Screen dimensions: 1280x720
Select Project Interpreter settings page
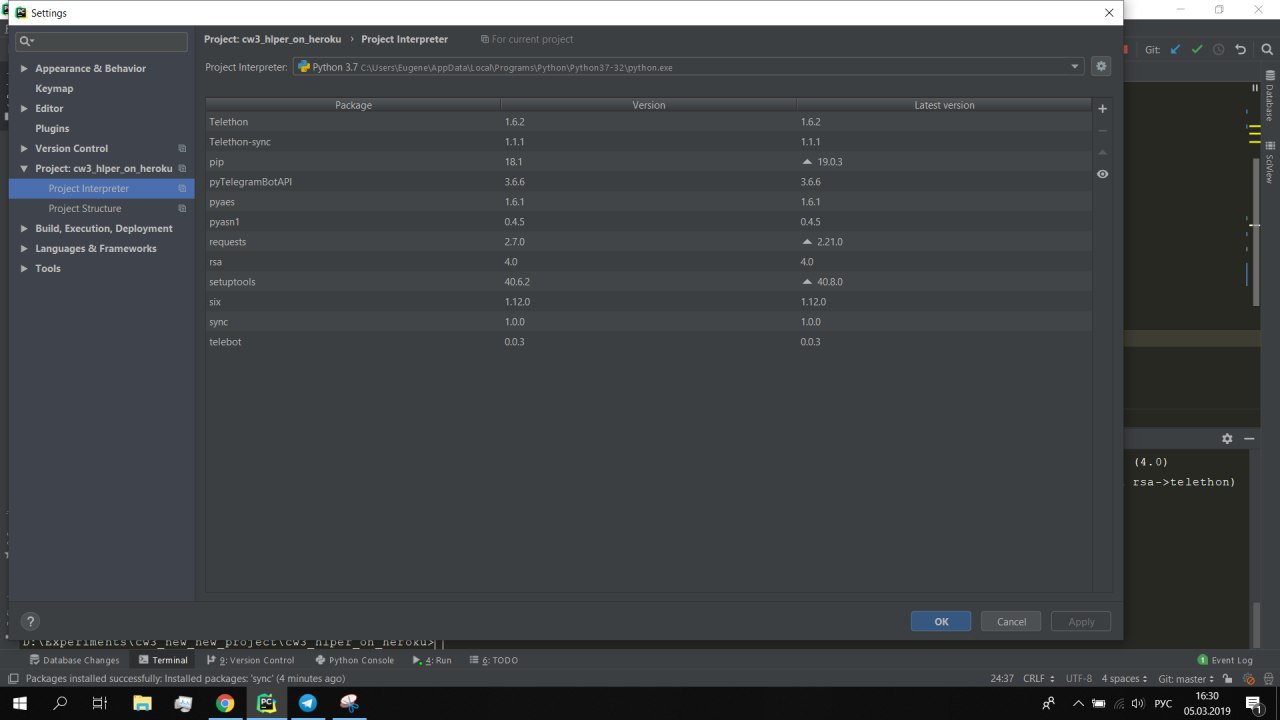(101, 189)
